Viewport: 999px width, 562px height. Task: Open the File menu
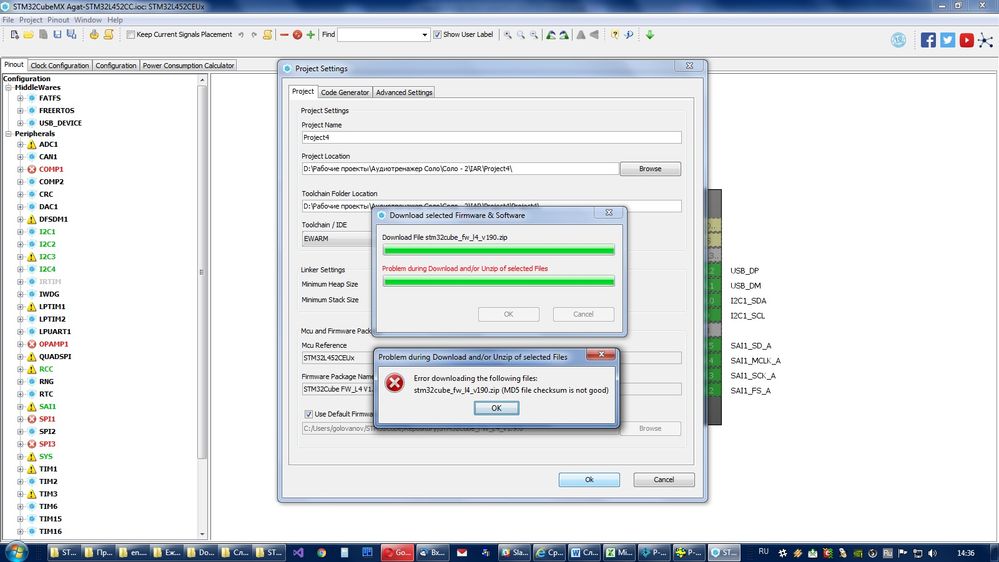point(8,20)
